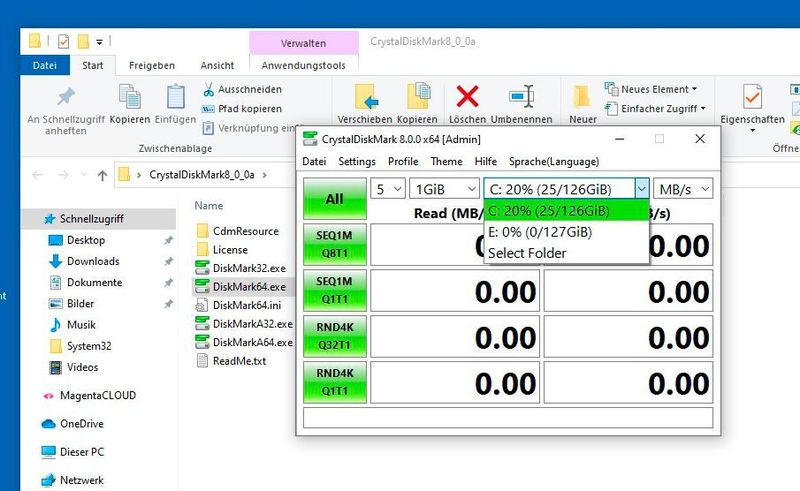Open Musik in the navigation pane
The image size is (800, 491).
pyautogui.click(x=81, y=325)
